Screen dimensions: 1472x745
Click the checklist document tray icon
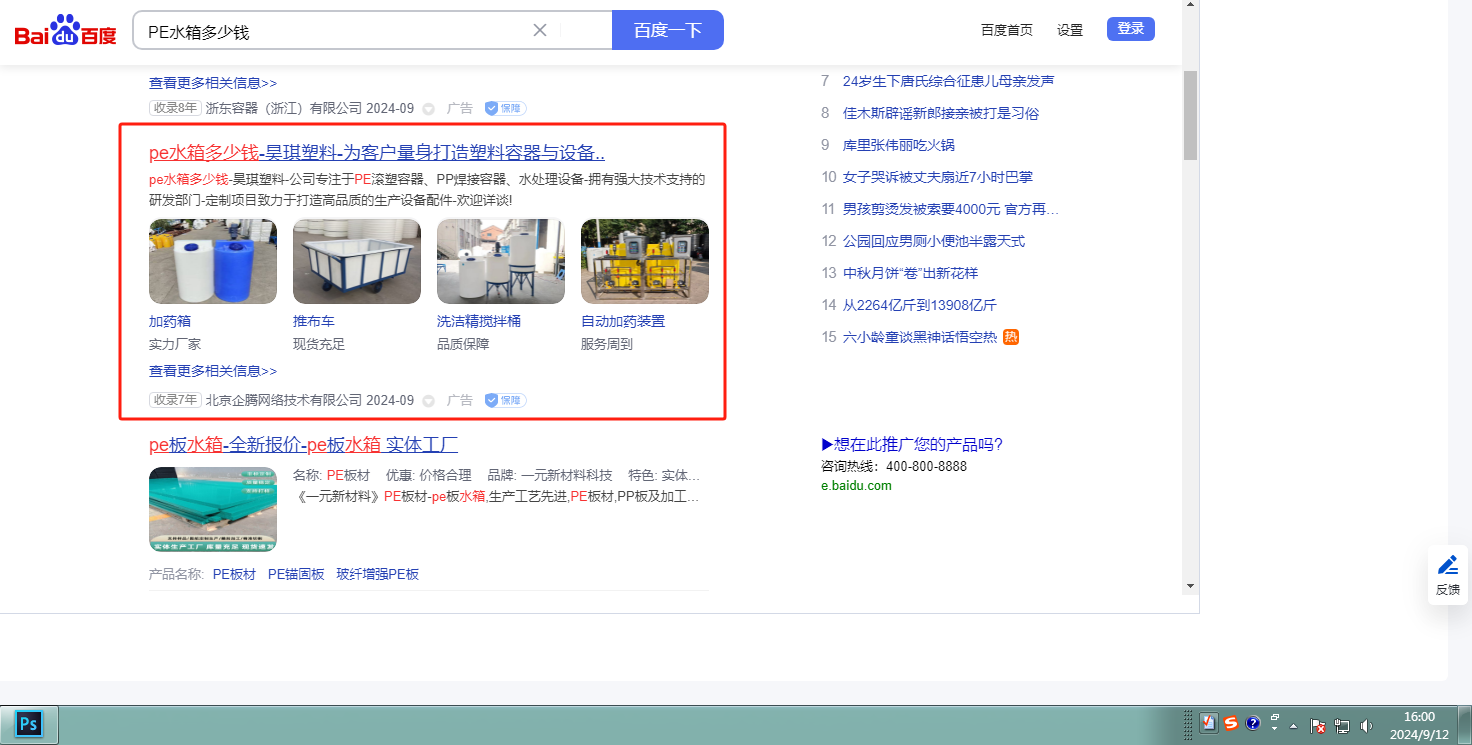tap(1208, 724)
